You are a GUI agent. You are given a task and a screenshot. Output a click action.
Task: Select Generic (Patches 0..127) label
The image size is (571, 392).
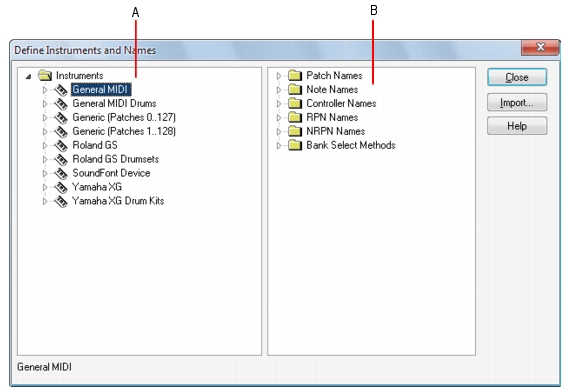pos(124,117)
